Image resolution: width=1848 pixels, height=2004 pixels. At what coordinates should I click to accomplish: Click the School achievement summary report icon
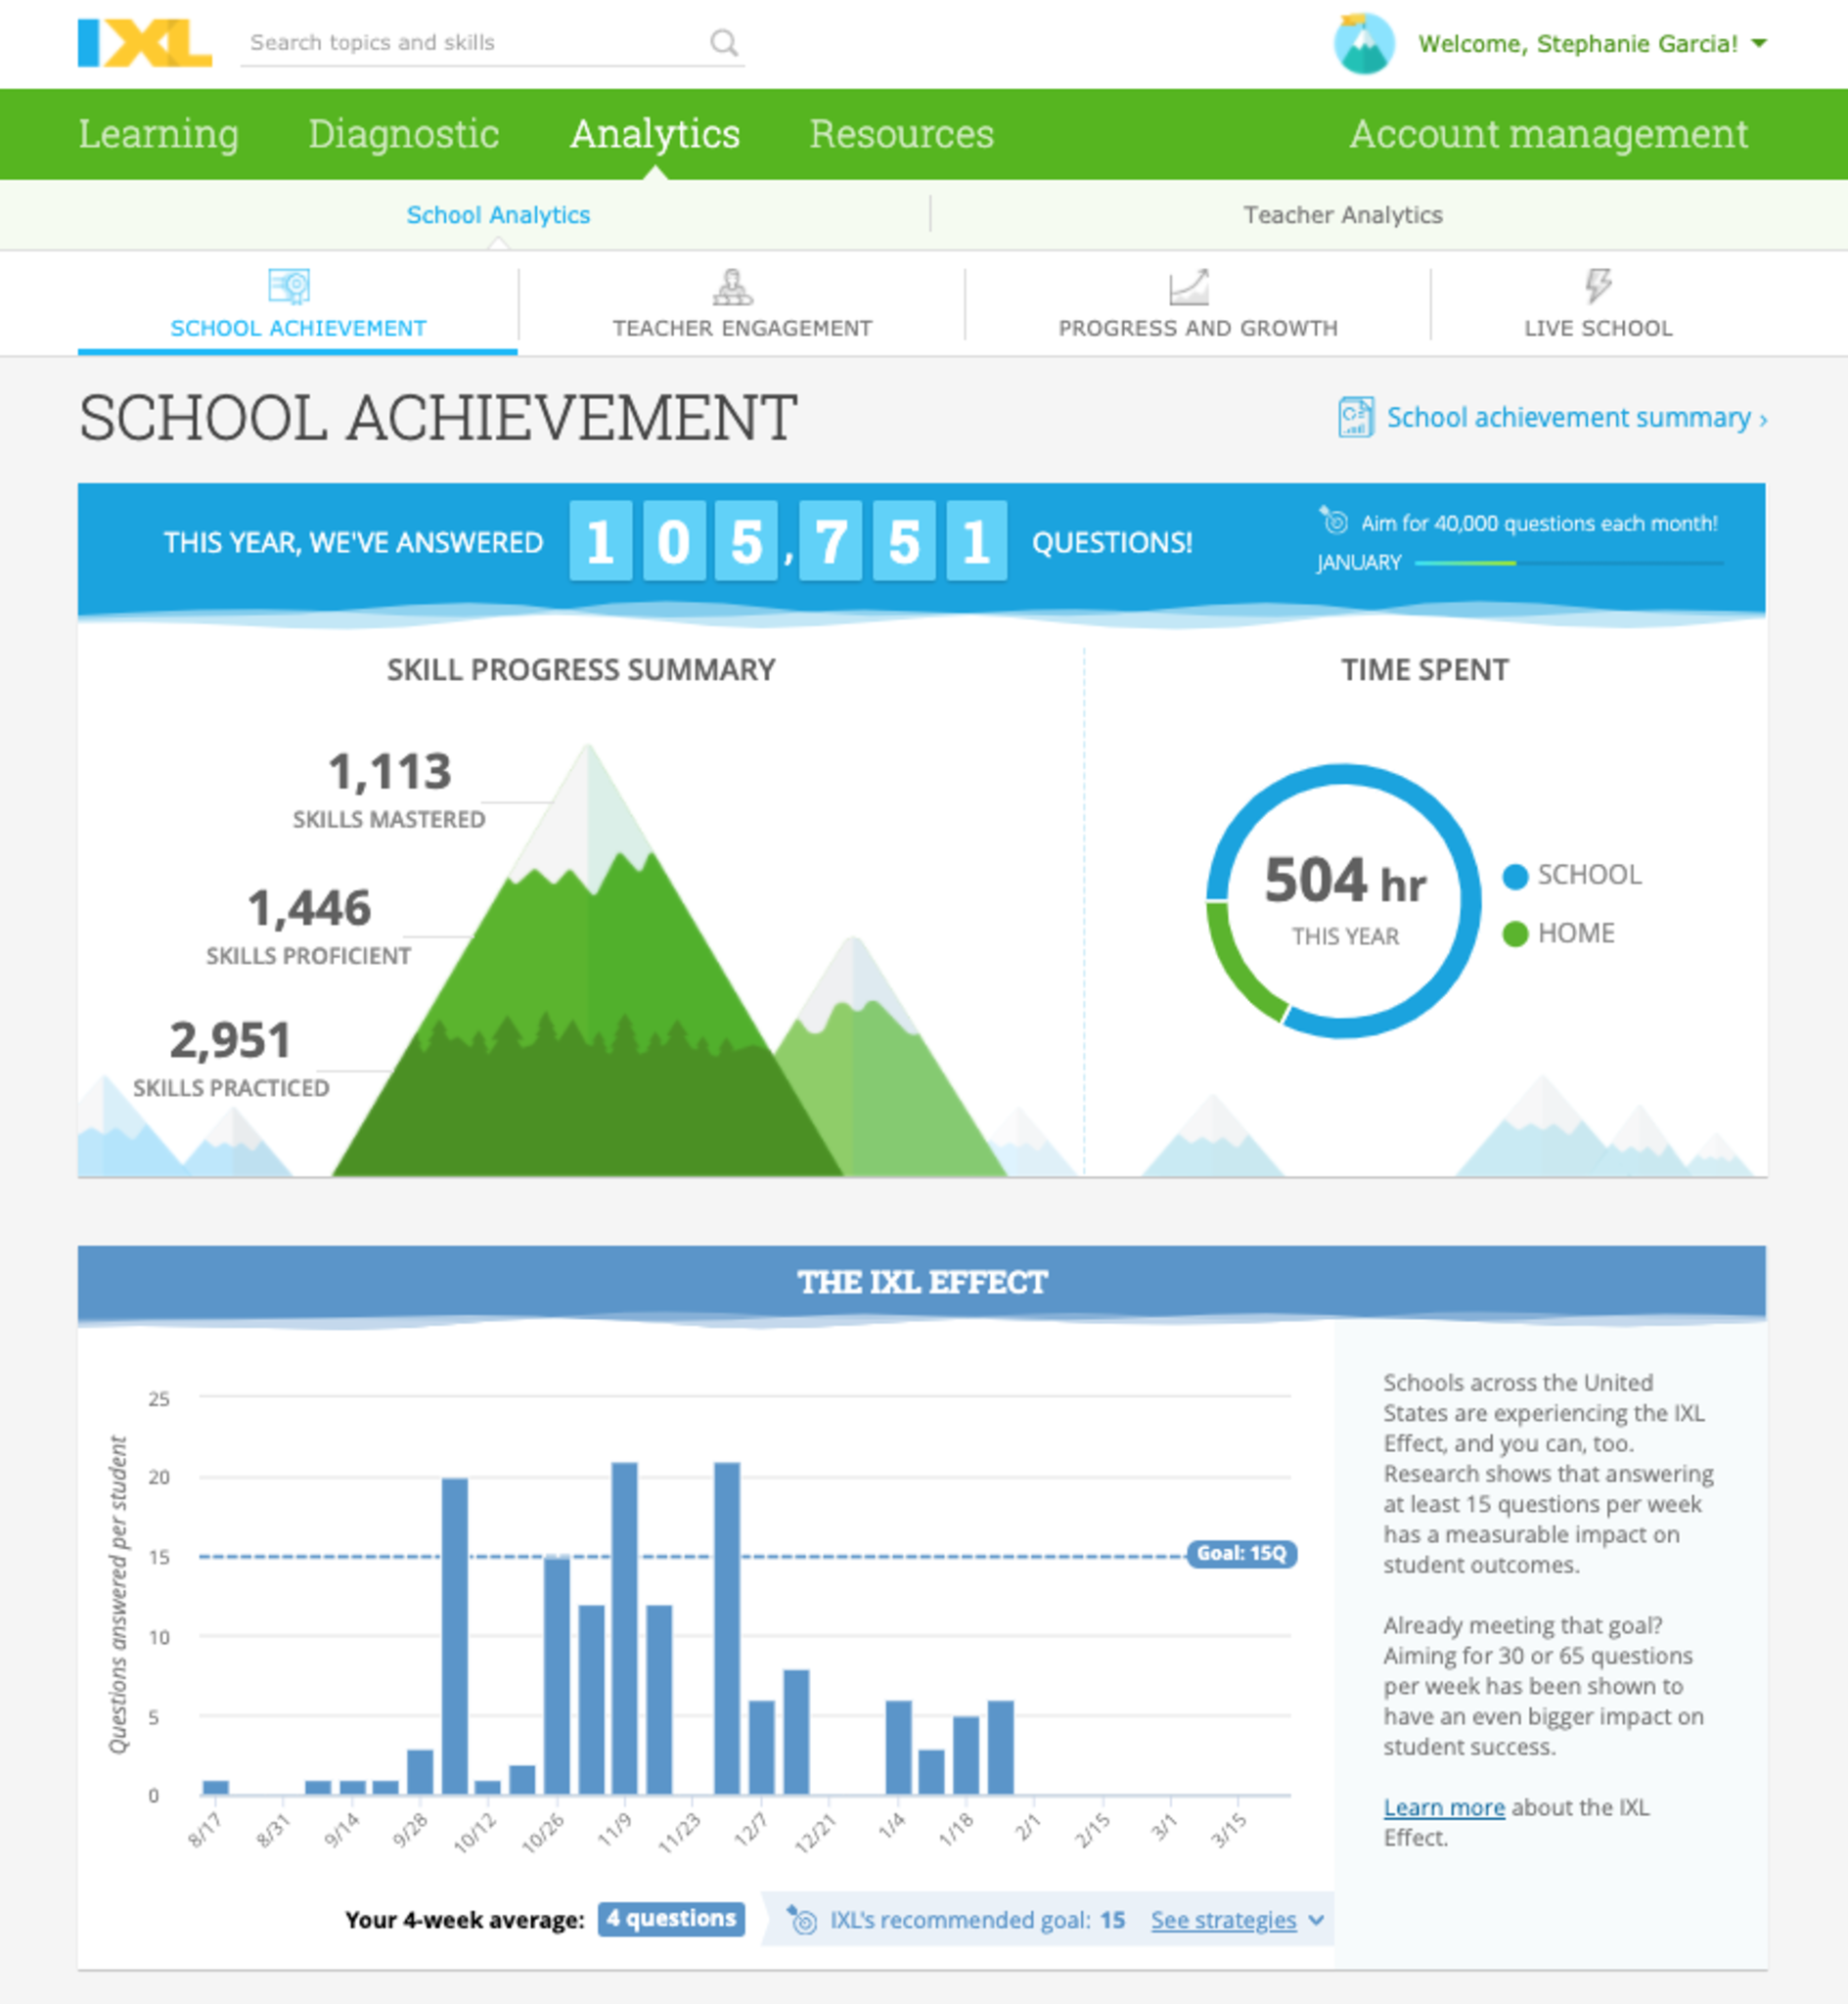[x=1355, y=417]
